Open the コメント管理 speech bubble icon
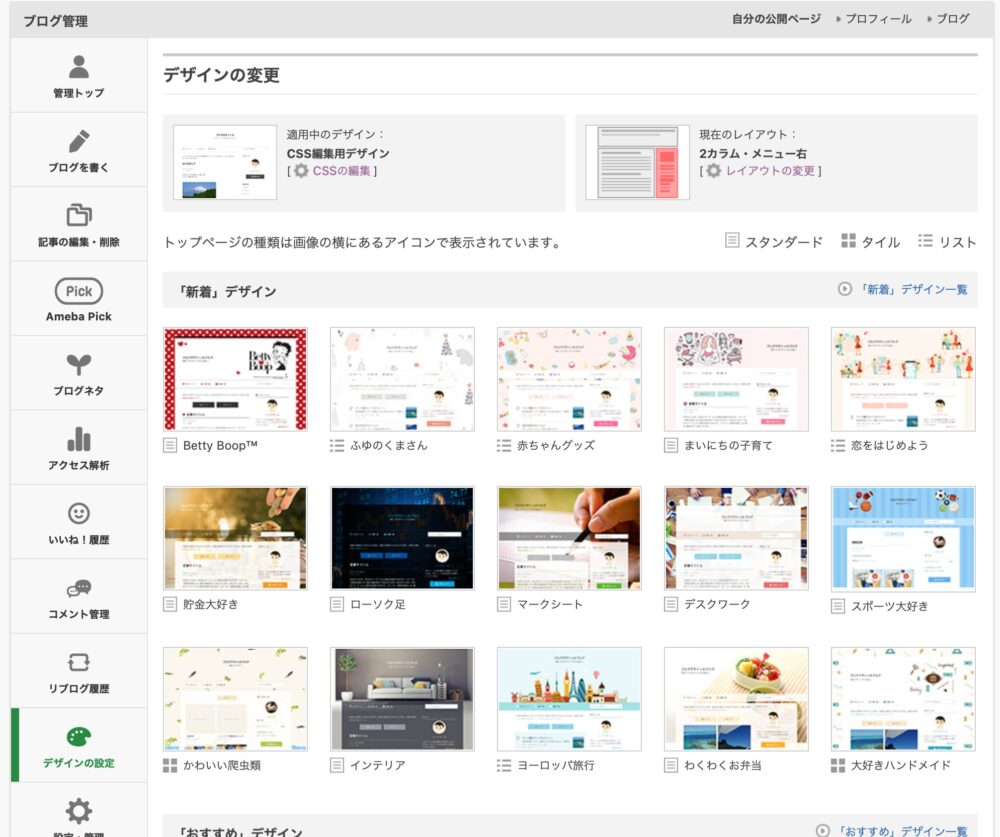 click(x=78, y=588)
